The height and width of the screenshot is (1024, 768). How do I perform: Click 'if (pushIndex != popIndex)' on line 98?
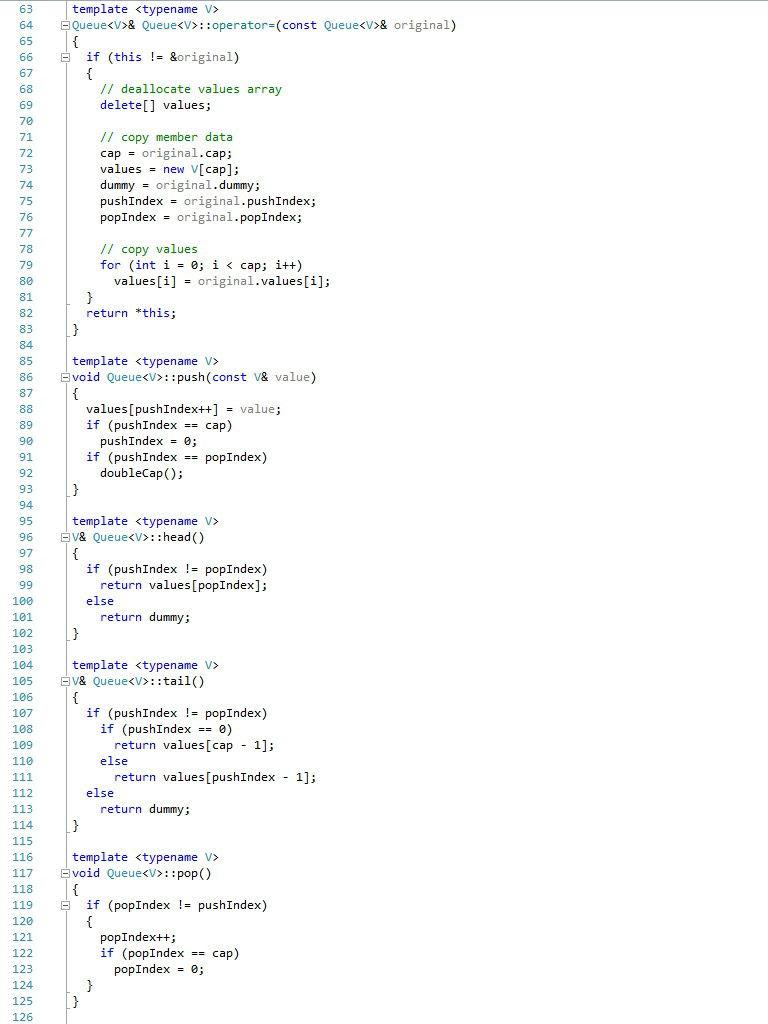point(176,569)
